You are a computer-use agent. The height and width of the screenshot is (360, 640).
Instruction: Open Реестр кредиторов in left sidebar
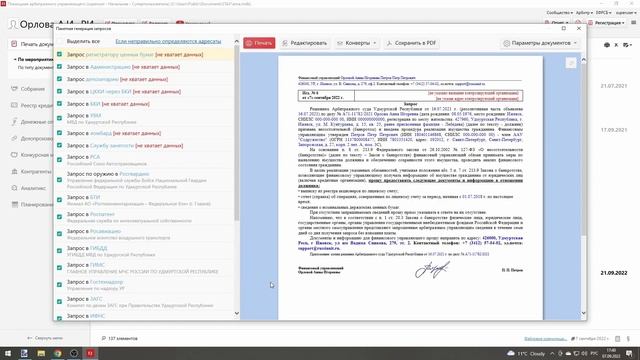32,105
